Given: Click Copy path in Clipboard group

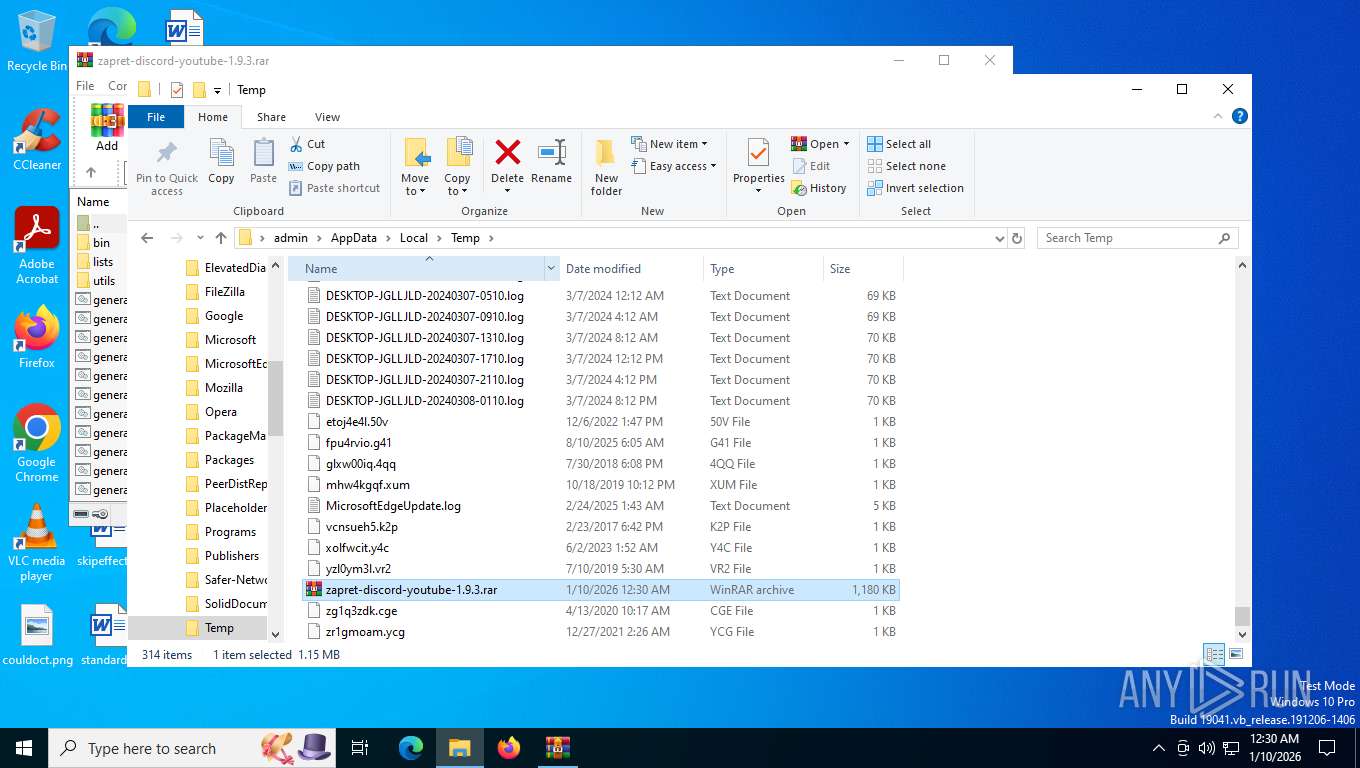Looking at the screenshot, I should coord(324,166).
